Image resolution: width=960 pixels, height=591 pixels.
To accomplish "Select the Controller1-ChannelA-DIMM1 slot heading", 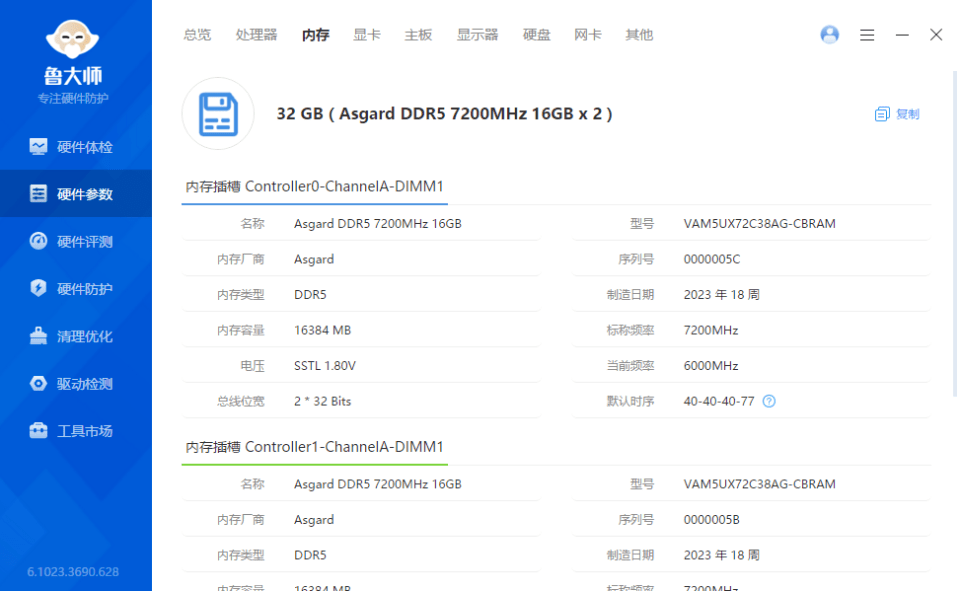I will 314,447.
